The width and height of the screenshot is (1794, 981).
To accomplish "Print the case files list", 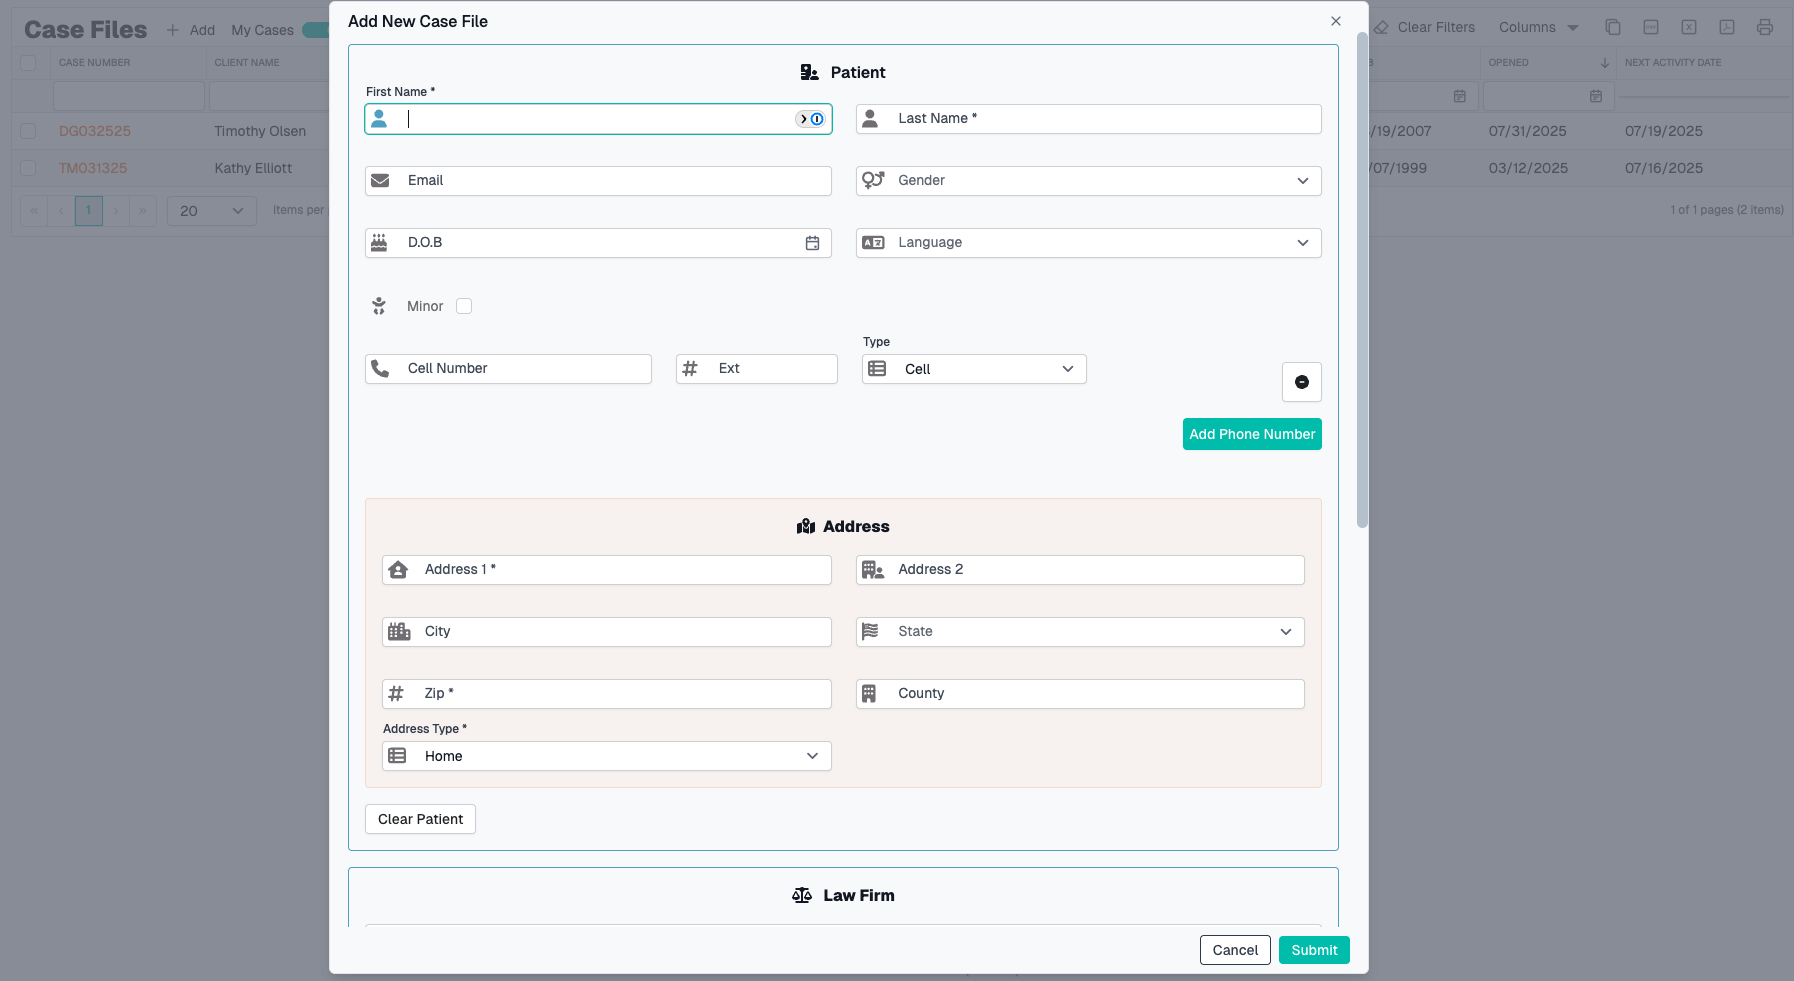I will tap(1764, 27).
